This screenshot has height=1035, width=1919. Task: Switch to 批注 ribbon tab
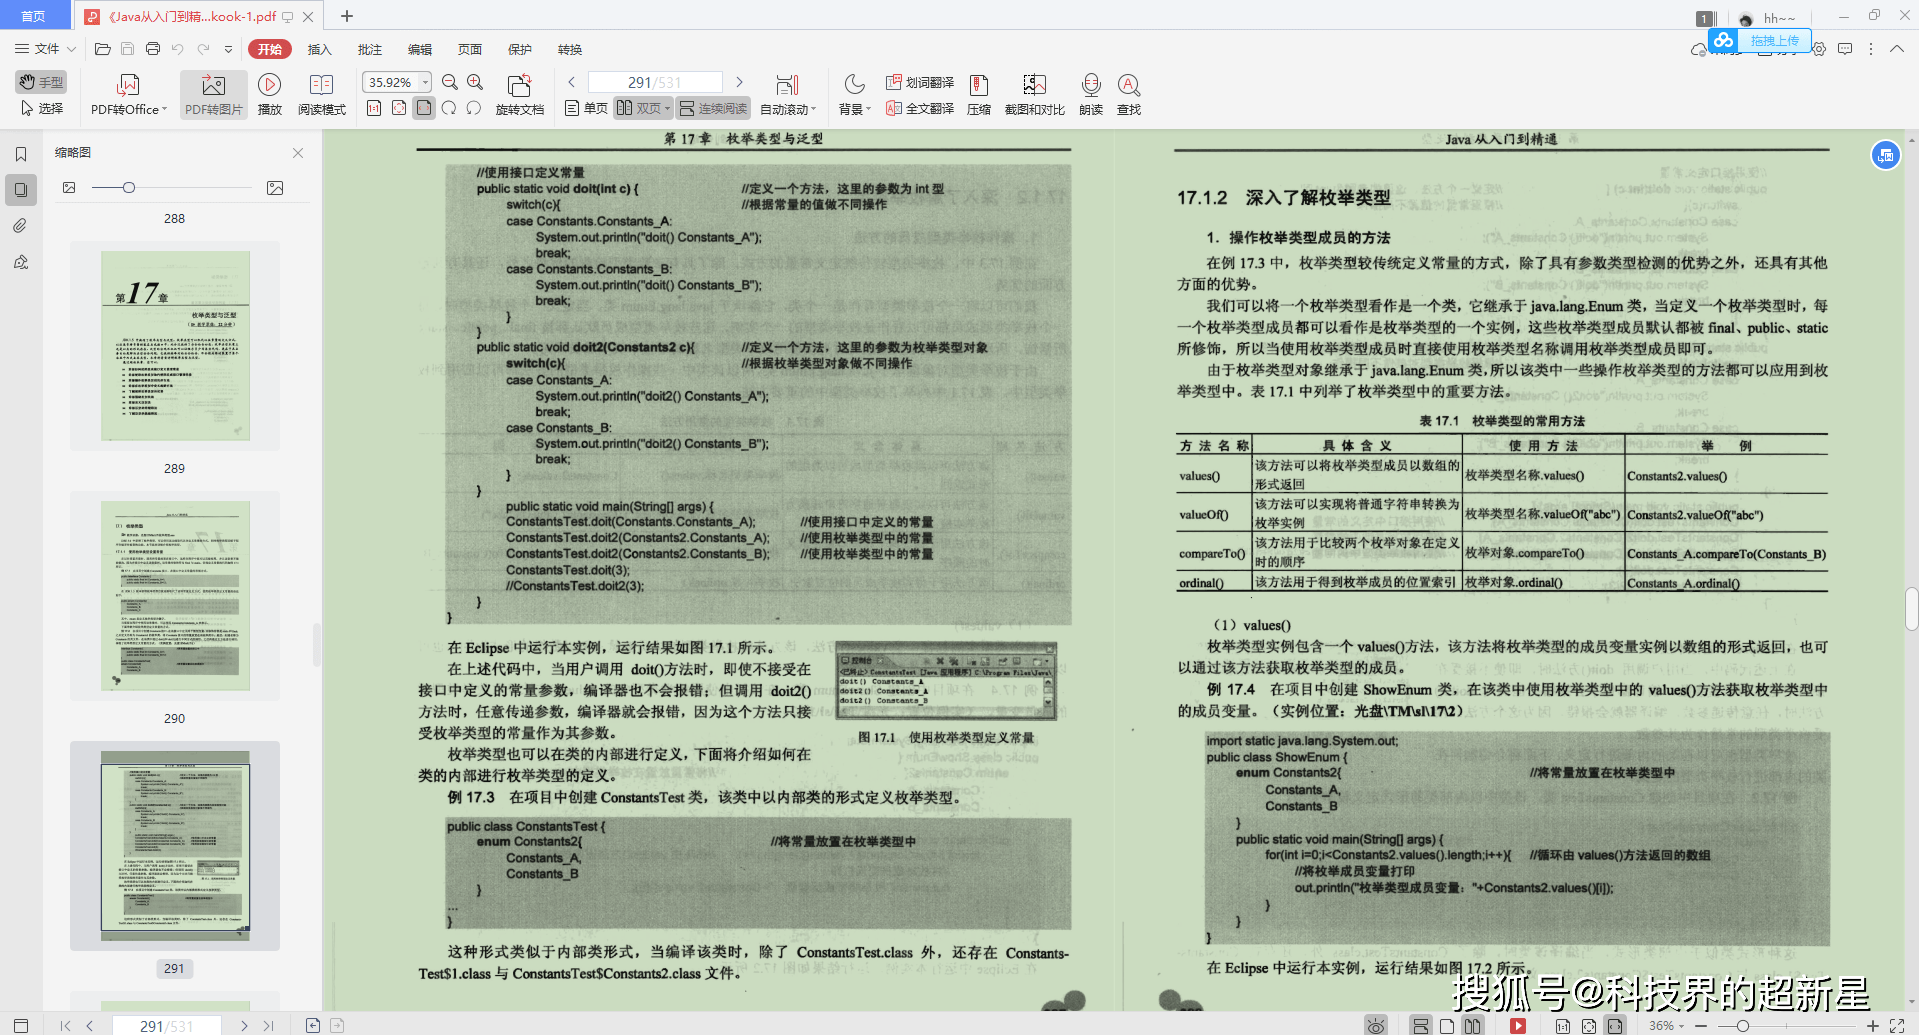coord(370,49)
